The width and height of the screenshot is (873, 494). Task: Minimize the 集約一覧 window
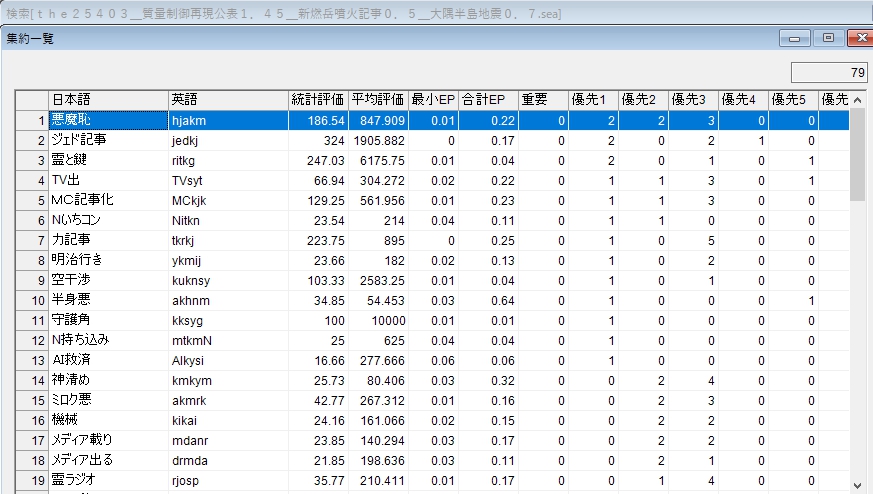click(x=796, y=38)
